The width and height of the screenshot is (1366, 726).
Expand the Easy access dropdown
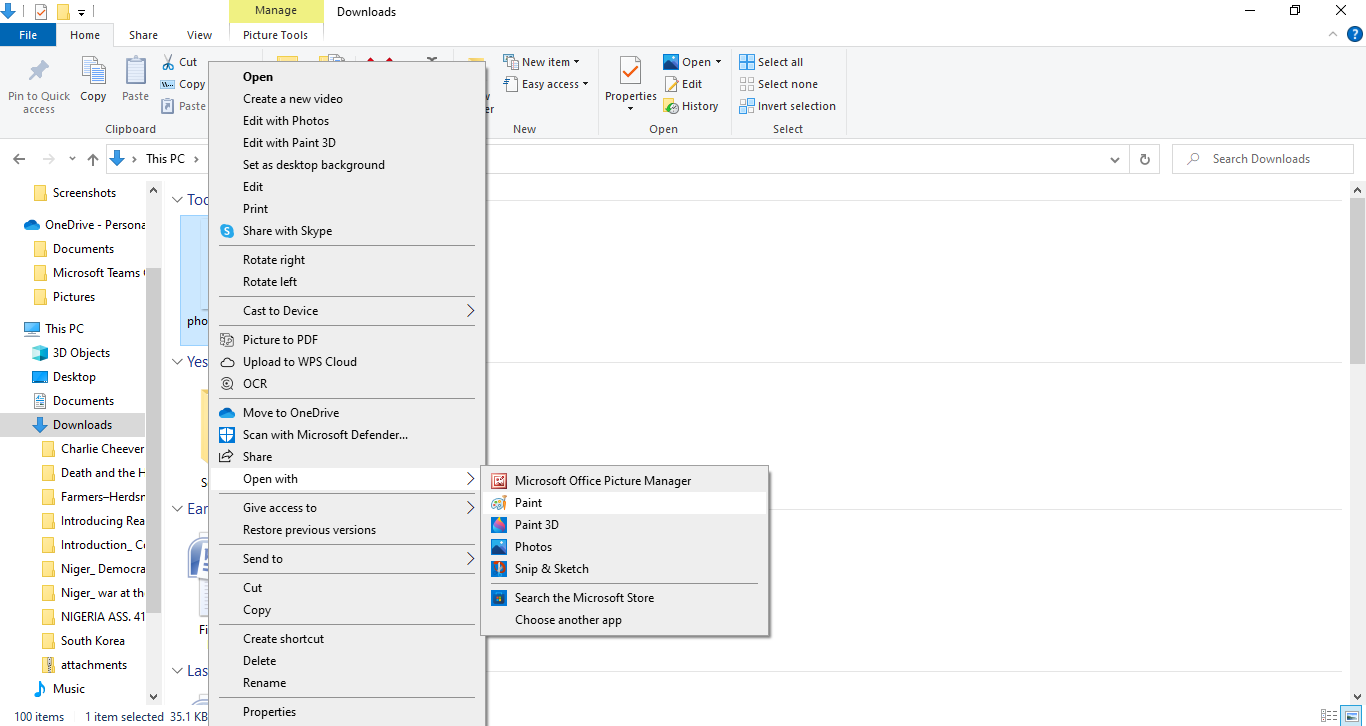pos(546,84)
